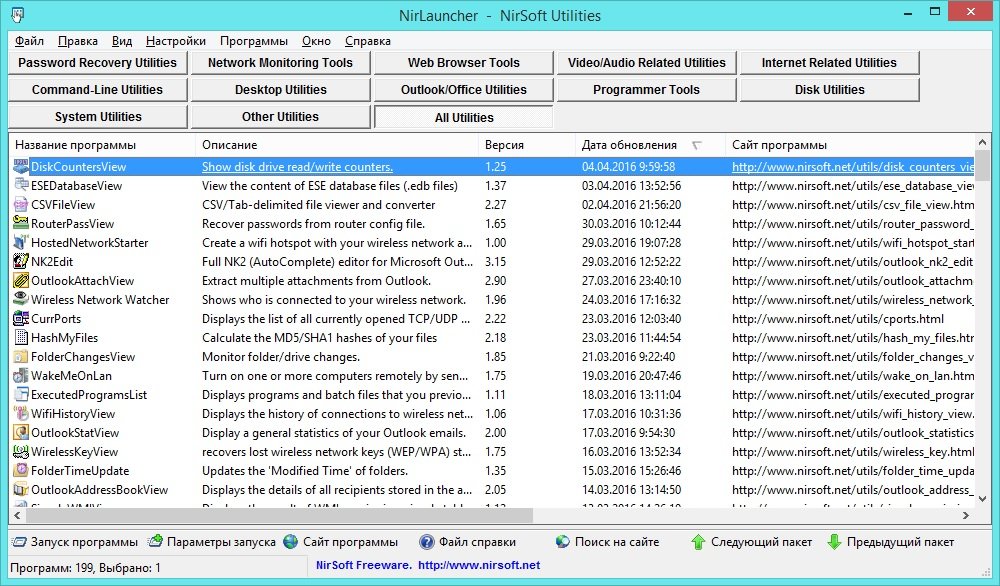Click the RouterPassView icon in list
1000x586 pixels.
(x=21, y=224)
